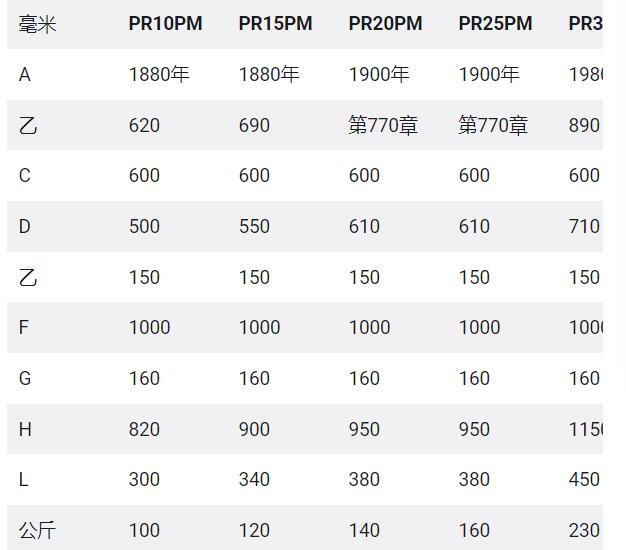Select the PR15PM column header
The width and height of the screenshot is (626, 550).
(x=275, y=23)
